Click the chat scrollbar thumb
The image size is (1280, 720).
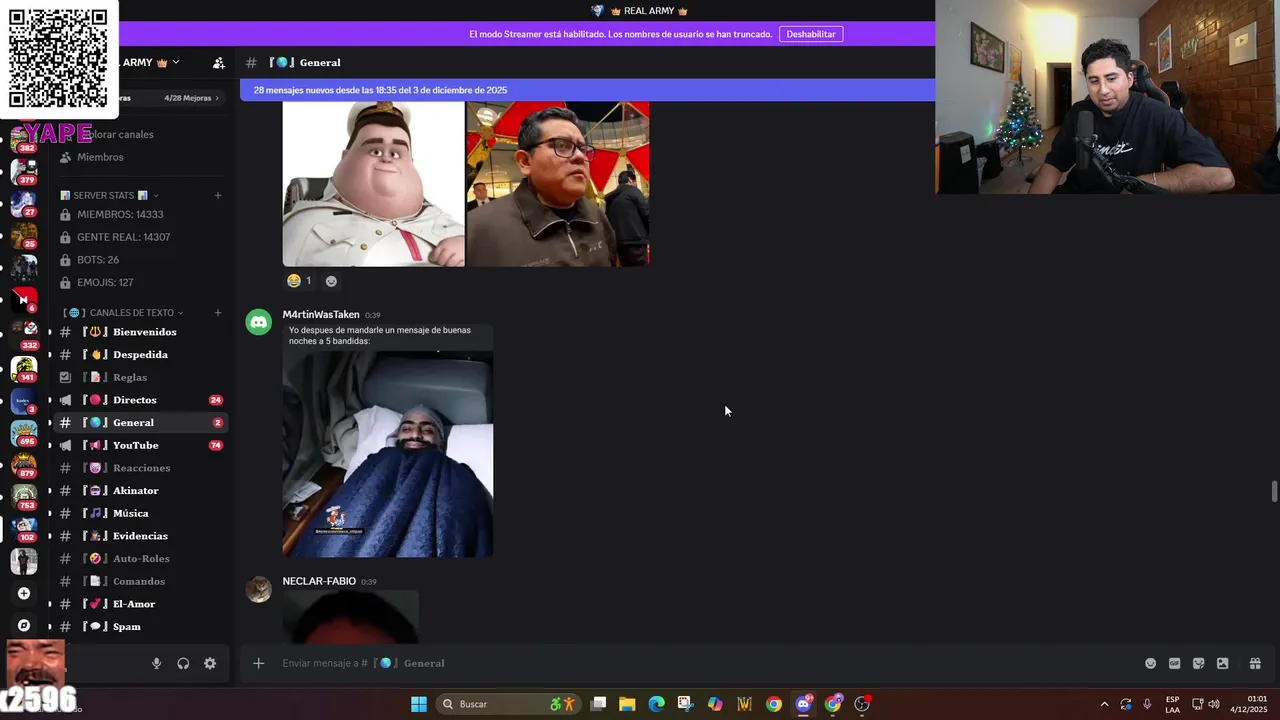tap(1274, 492)
